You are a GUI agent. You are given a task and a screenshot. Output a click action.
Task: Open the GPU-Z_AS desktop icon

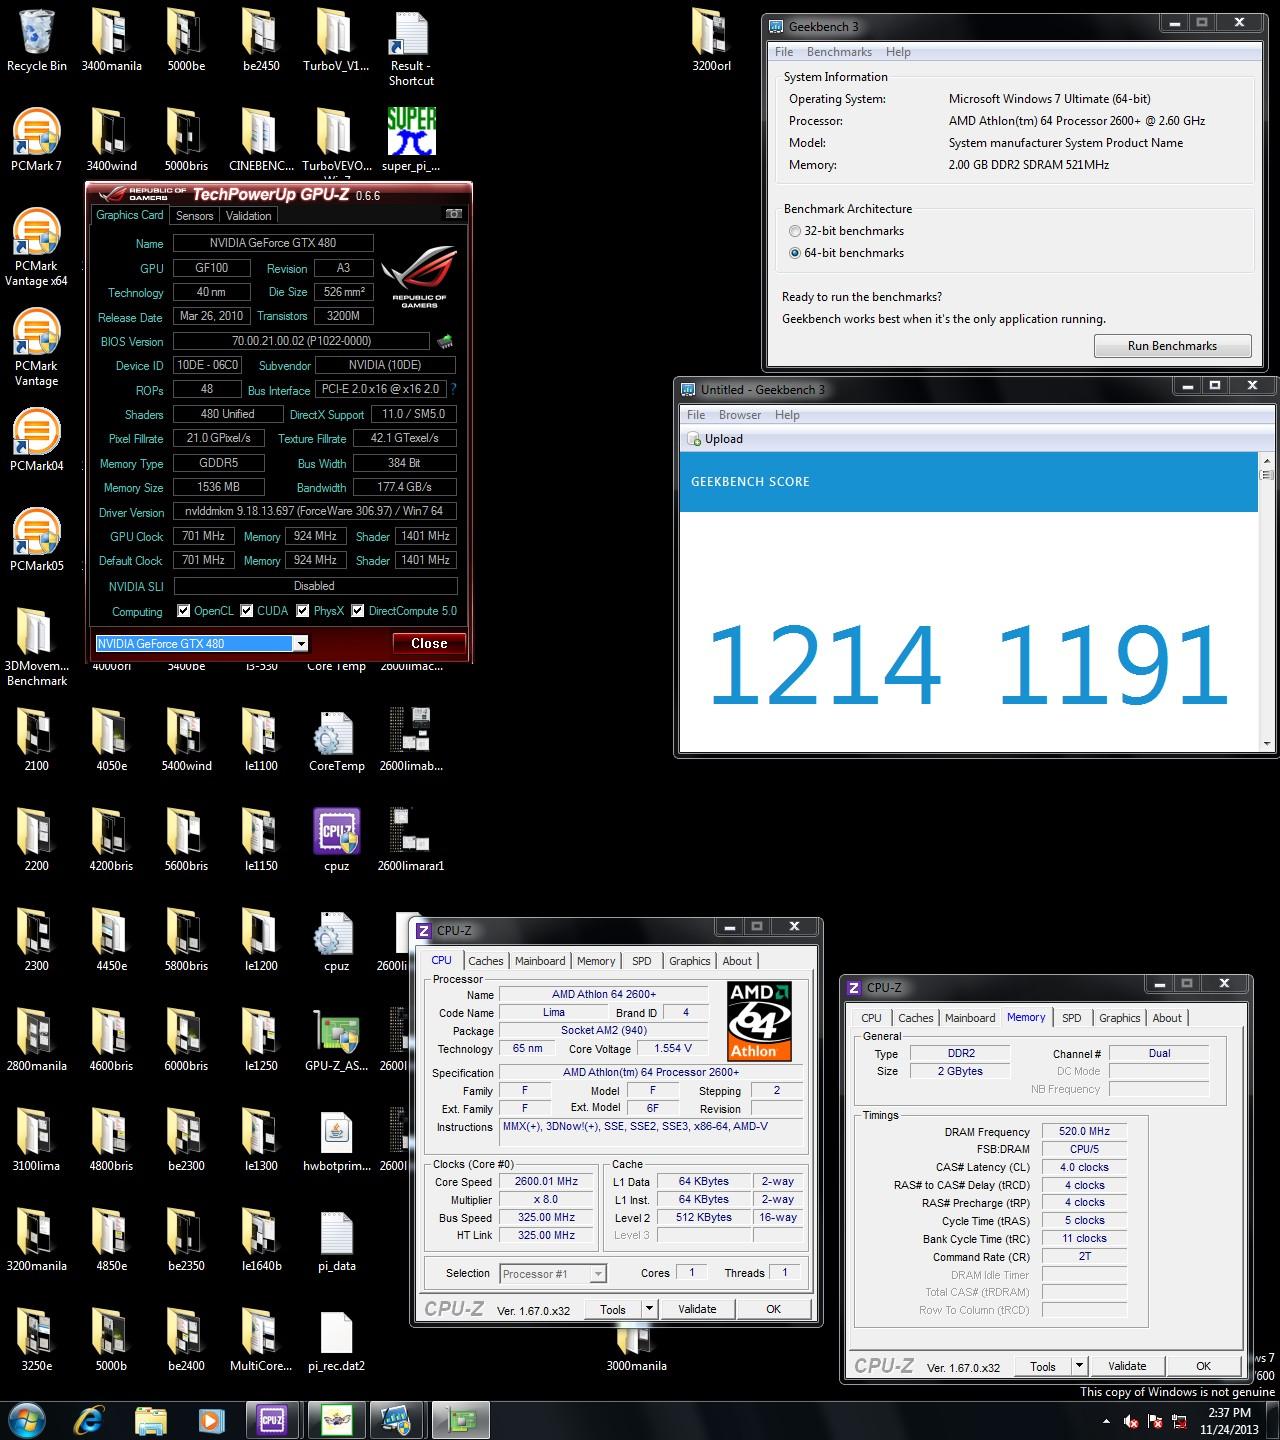pyautogui.click(x=336, y=1041)
